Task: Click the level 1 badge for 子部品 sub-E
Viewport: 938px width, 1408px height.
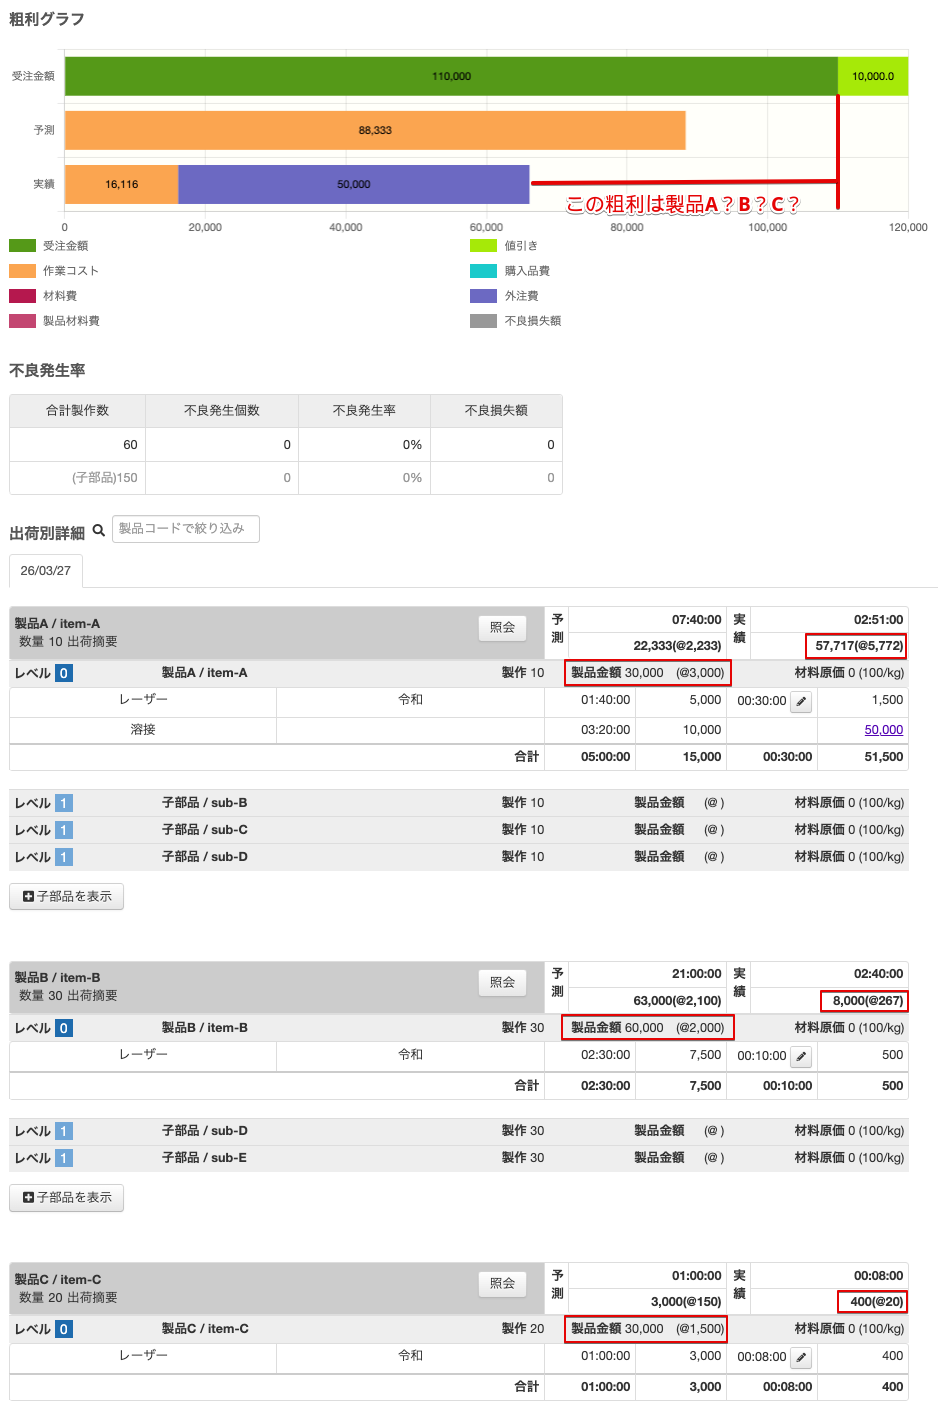Action: point(64,1158)
